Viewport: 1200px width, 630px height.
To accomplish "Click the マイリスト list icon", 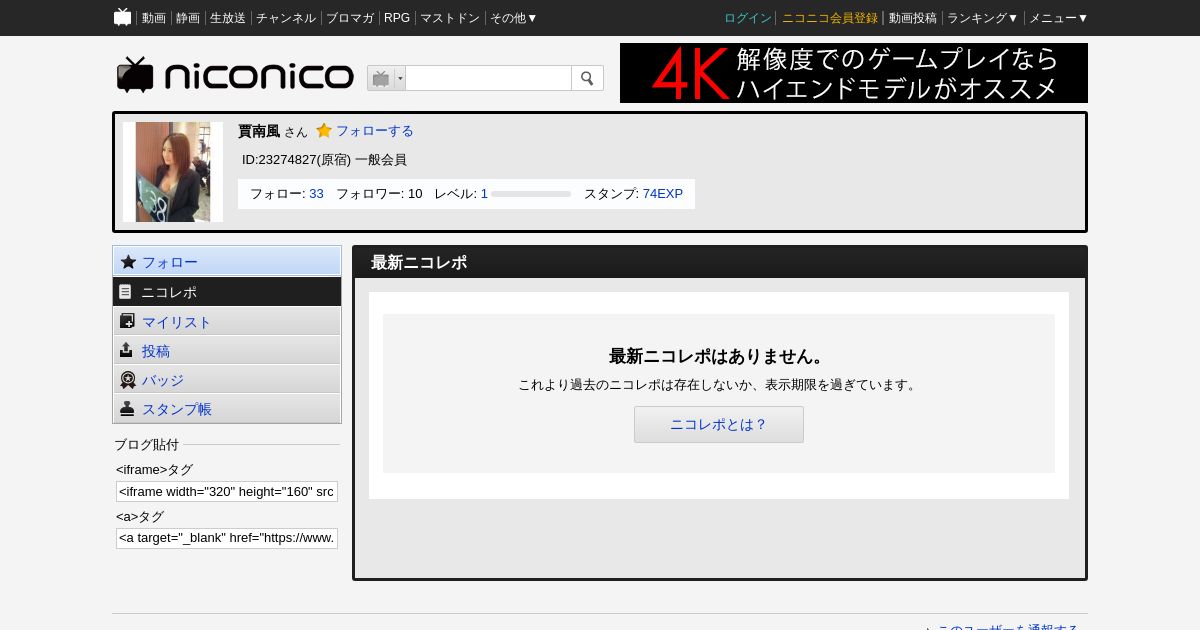I will (x=127, y=321).
